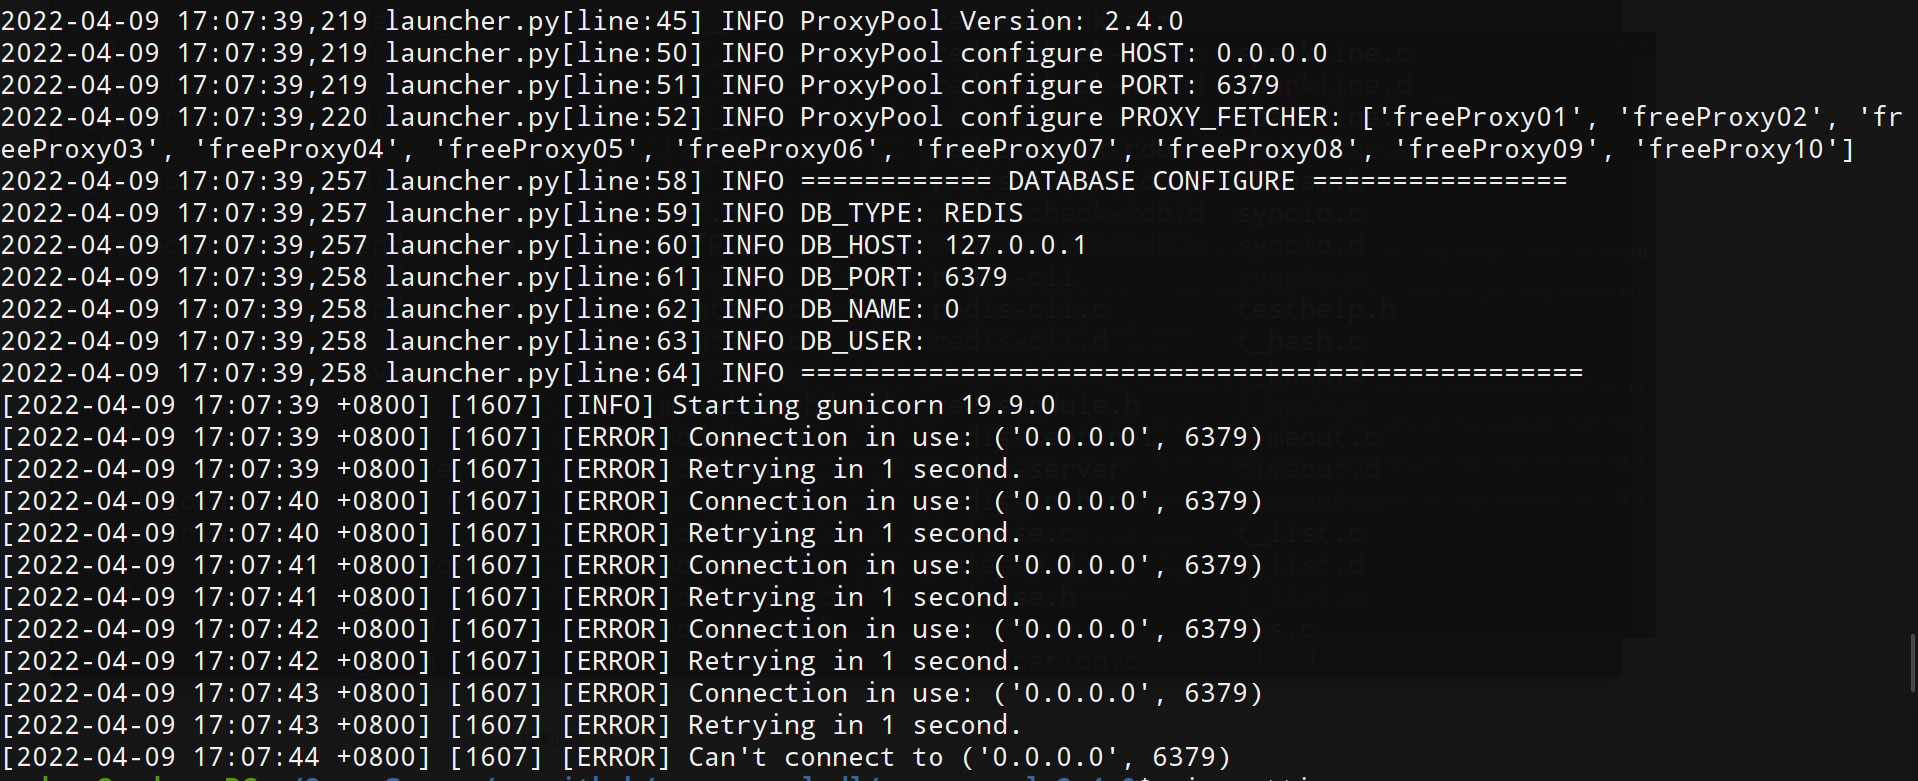Screen dimensions: 1918x781
Task: Select the DB_HOST: 127.0.0.1 value
Action: coord(1015,245)
